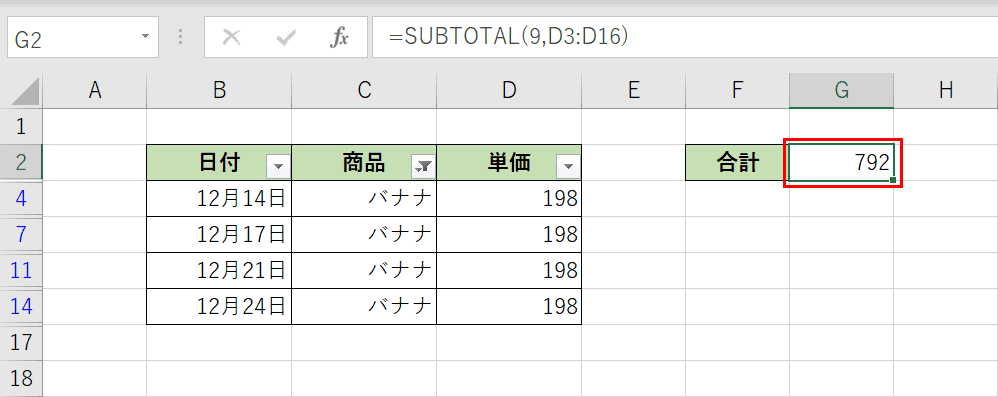Image resolution: width=998 pixels, height=397 pixels.
Task: Select row 2 header
Action: point(21,163)
